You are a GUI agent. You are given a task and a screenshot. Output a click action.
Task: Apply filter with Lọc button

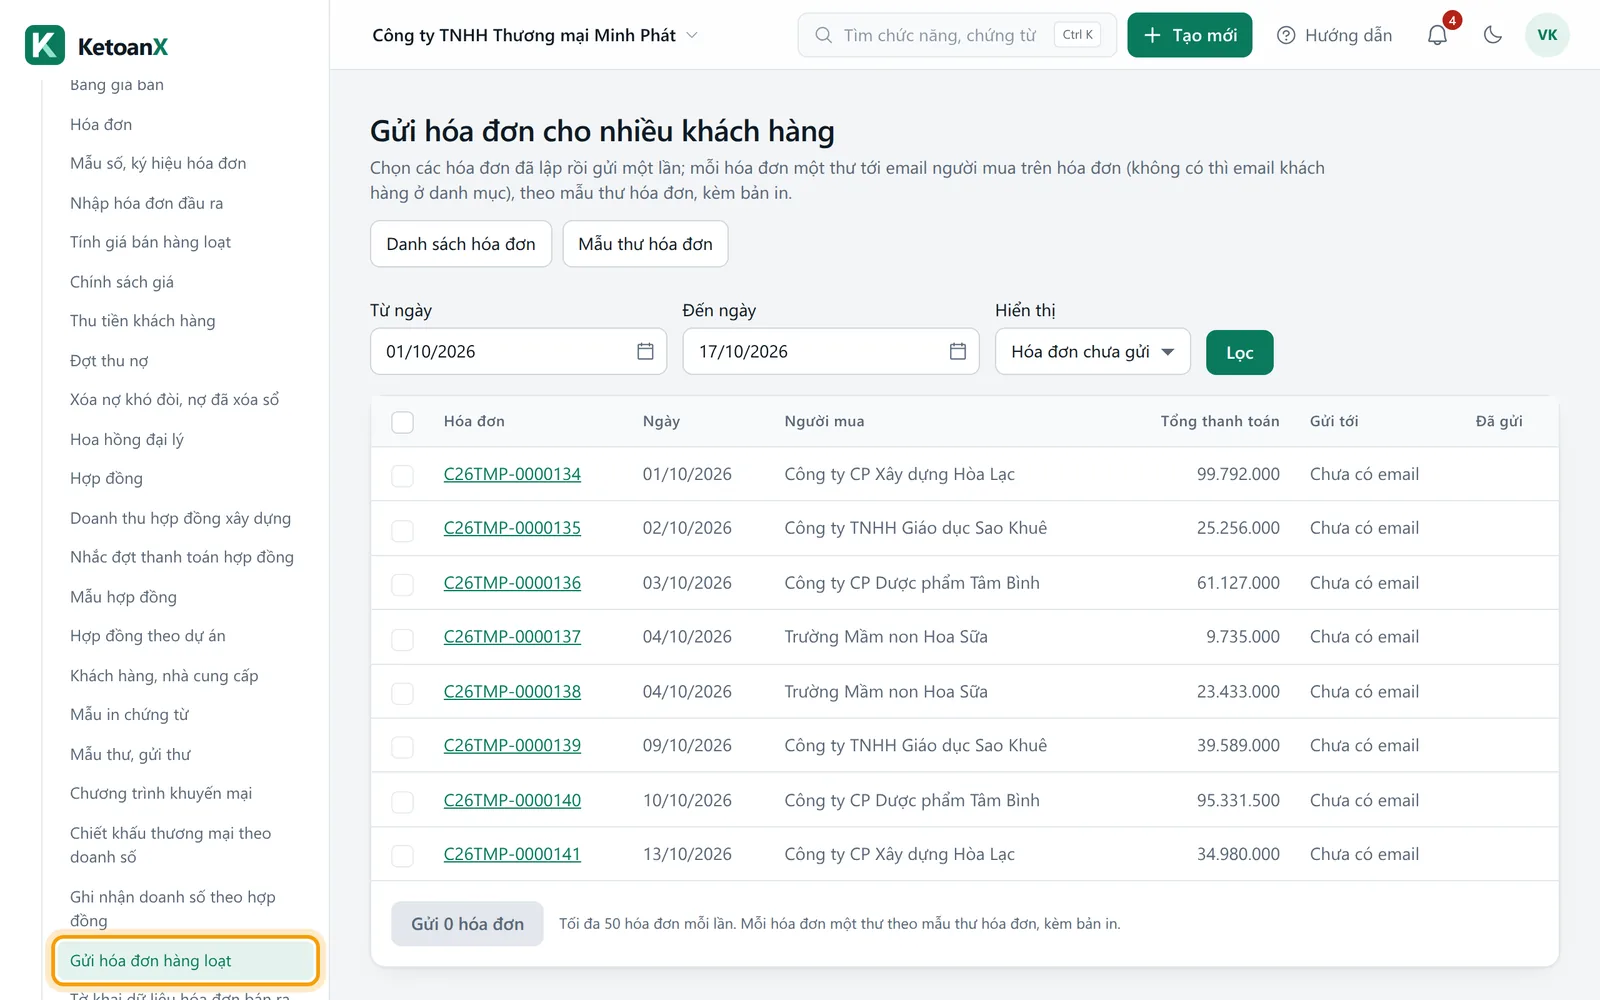[x=1239, y=352]
